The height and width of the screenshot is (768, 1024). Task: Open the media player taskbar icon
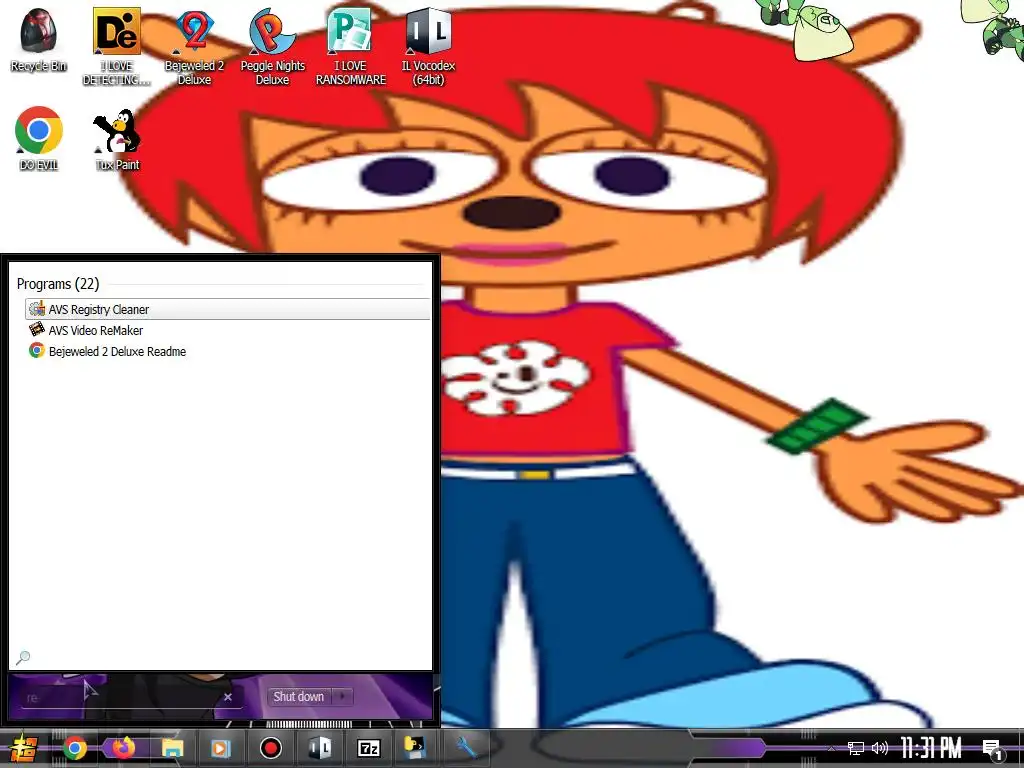pyautogui.click(x=221, y=748)
